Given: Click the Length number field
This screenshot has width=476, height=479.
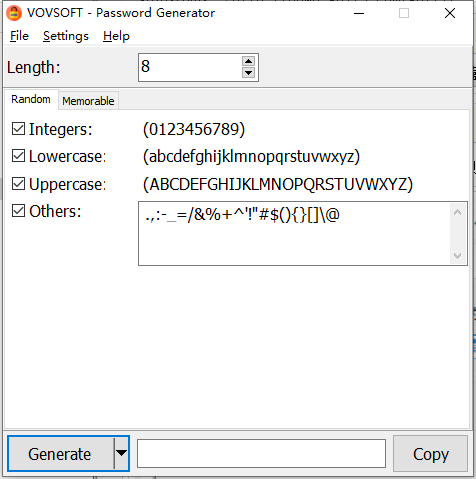Looking at the screenshot, I should click(x=190, y=67).
